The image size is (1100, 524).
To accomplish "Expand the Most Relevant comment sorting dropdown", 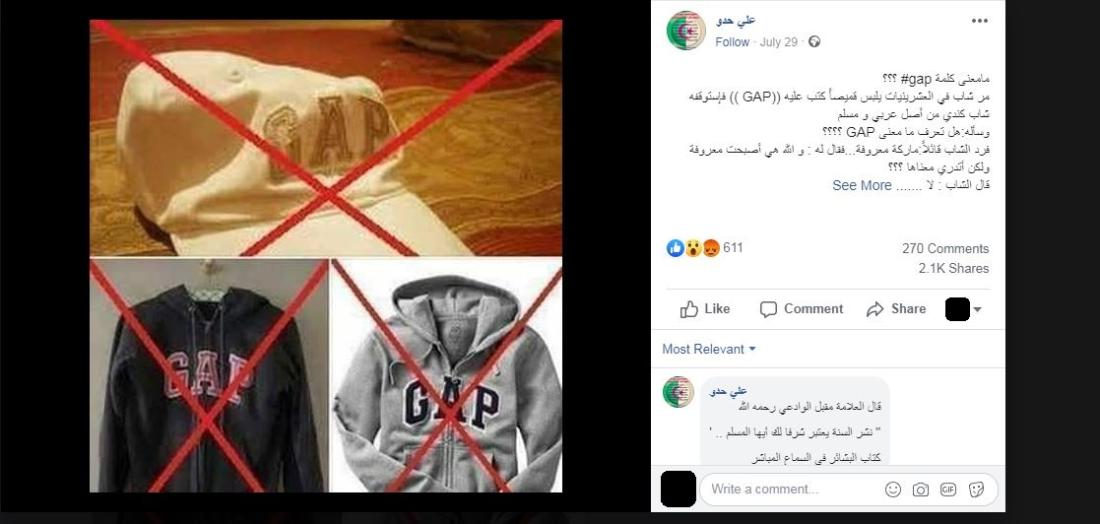I will pyautogui.click(x=709, y=349).
